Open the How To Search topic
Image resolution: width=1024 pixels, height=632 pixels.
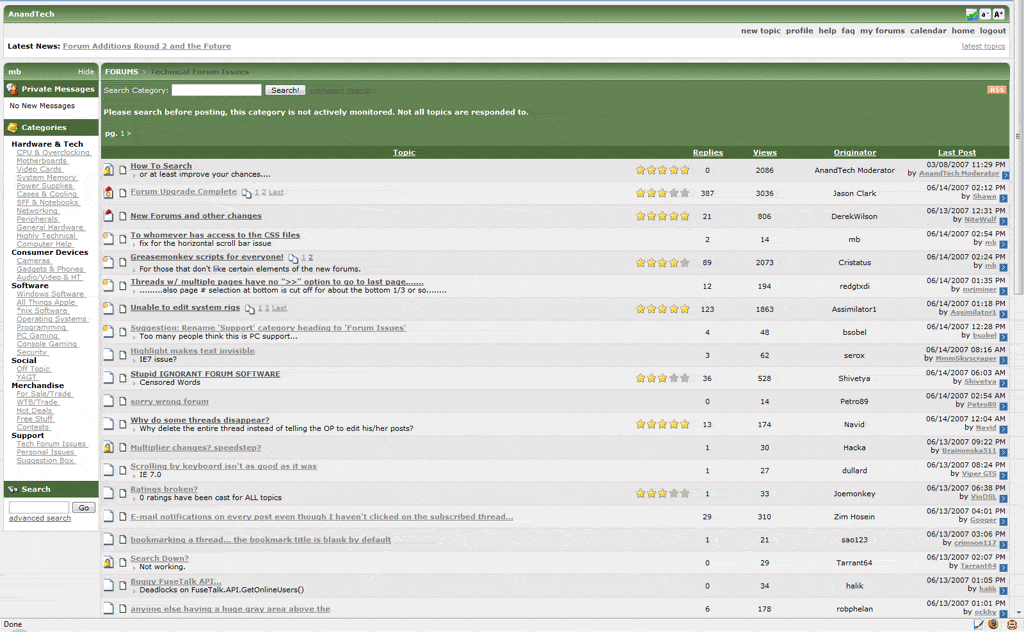(x=161, y=166)
